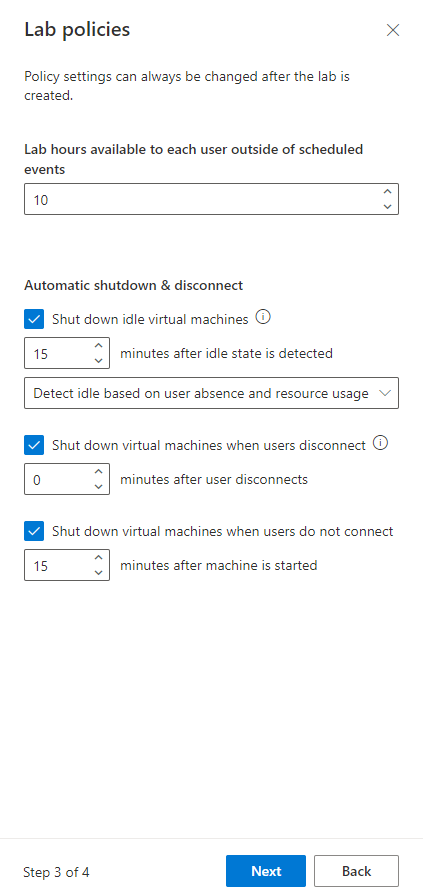Go Back to previous step
The height and width of the screenshot is (895, 423).
(x=356, y=871)
